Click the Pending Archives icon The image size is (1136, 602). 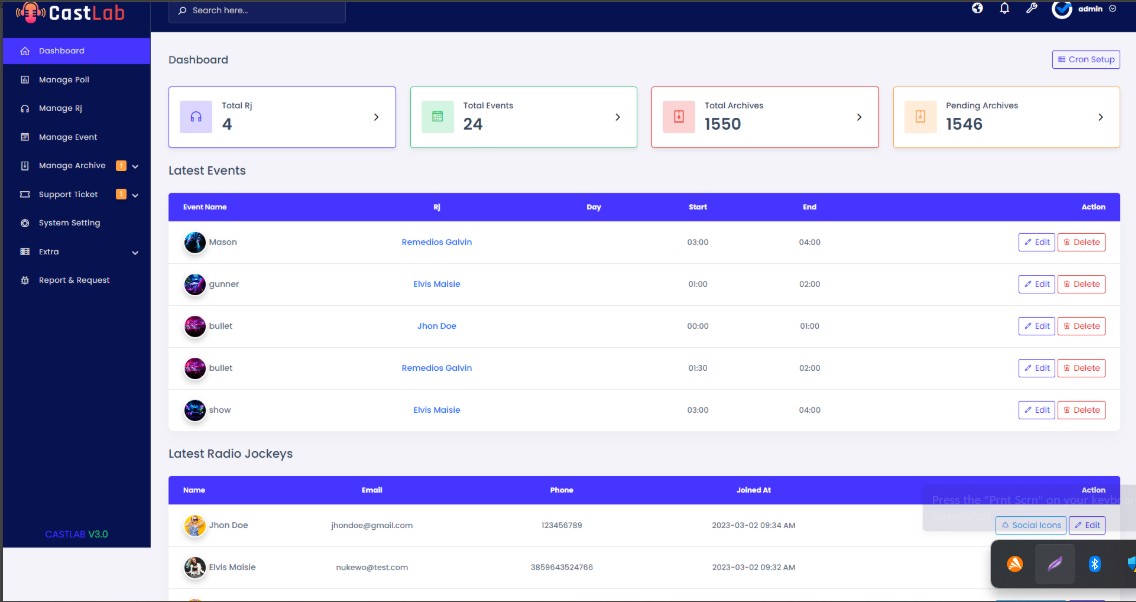920,117
